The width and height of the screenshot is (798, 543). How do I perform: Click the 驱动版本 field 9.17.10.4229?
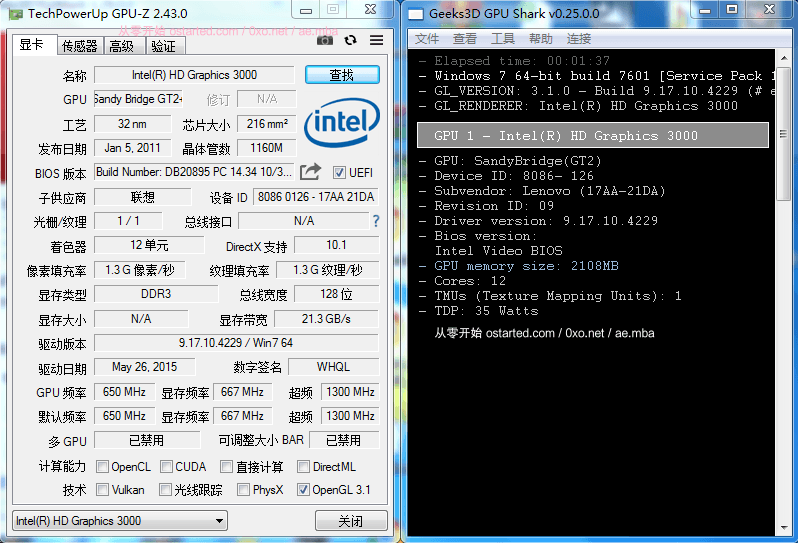236,342
